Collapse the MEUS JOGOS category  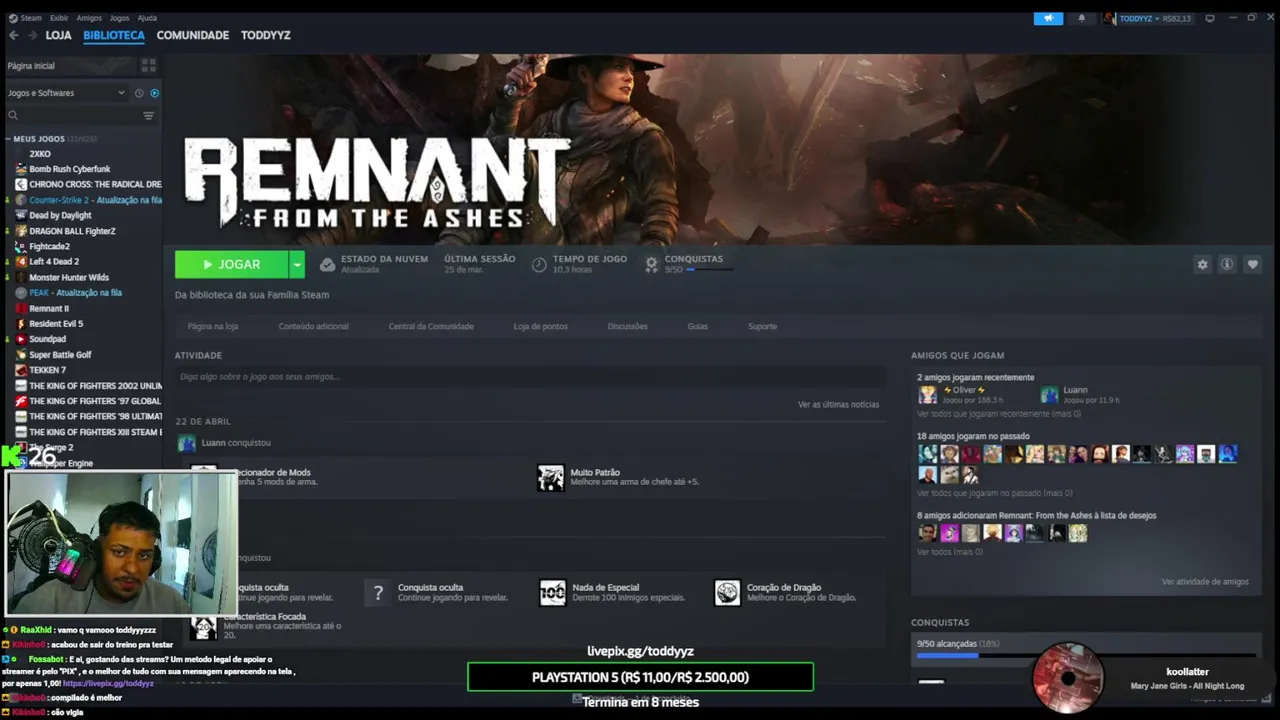[x=8, y=139]
